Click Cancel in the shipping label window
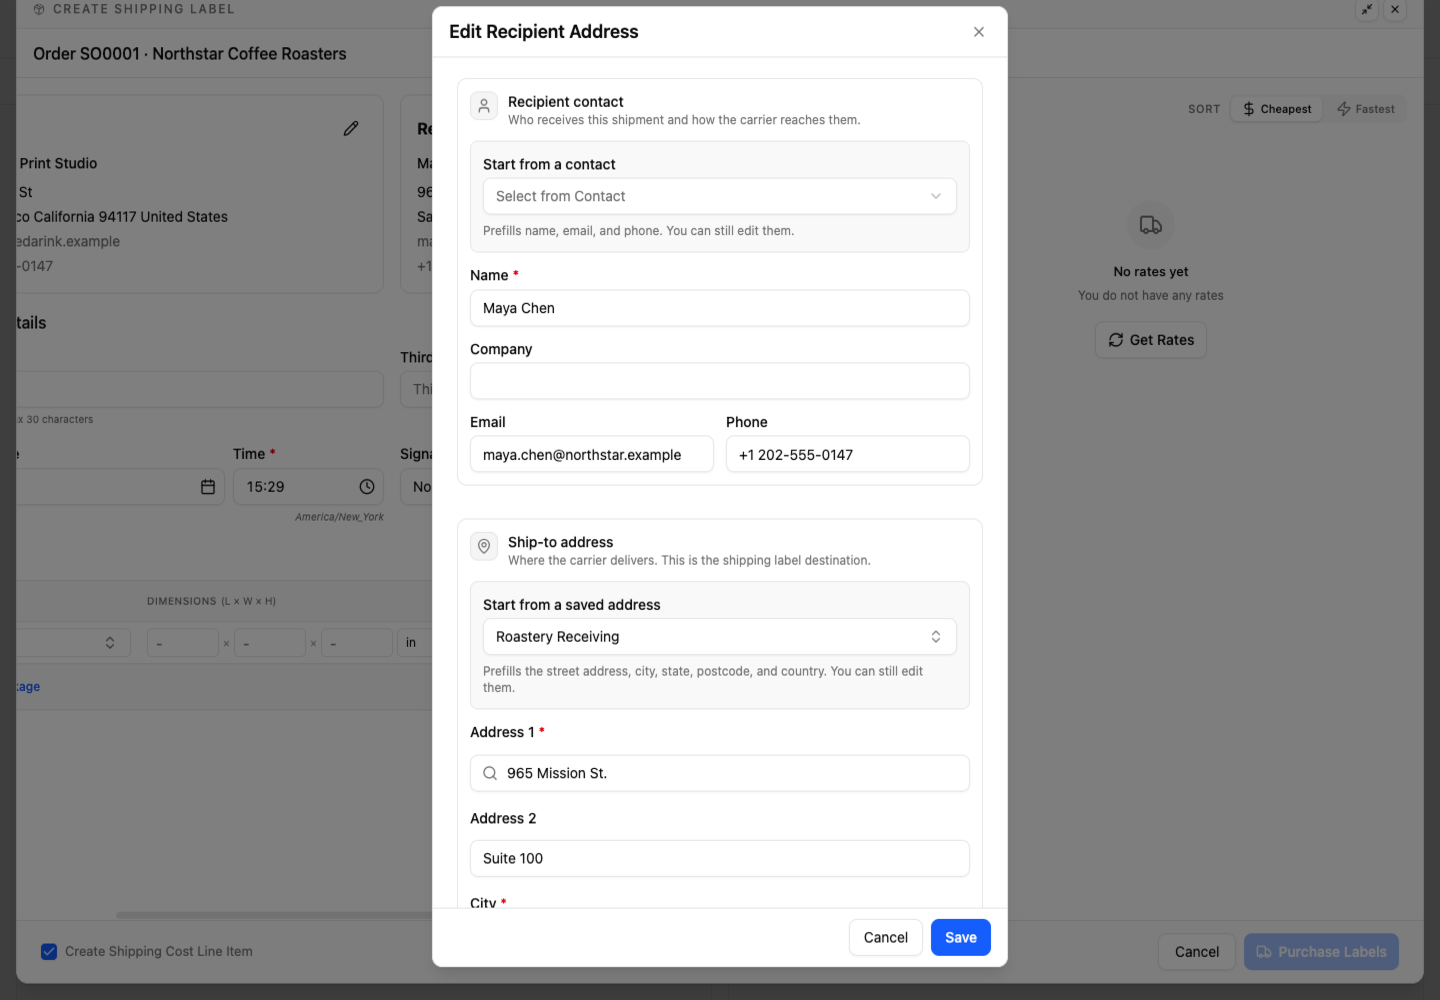 [1197, 952]
